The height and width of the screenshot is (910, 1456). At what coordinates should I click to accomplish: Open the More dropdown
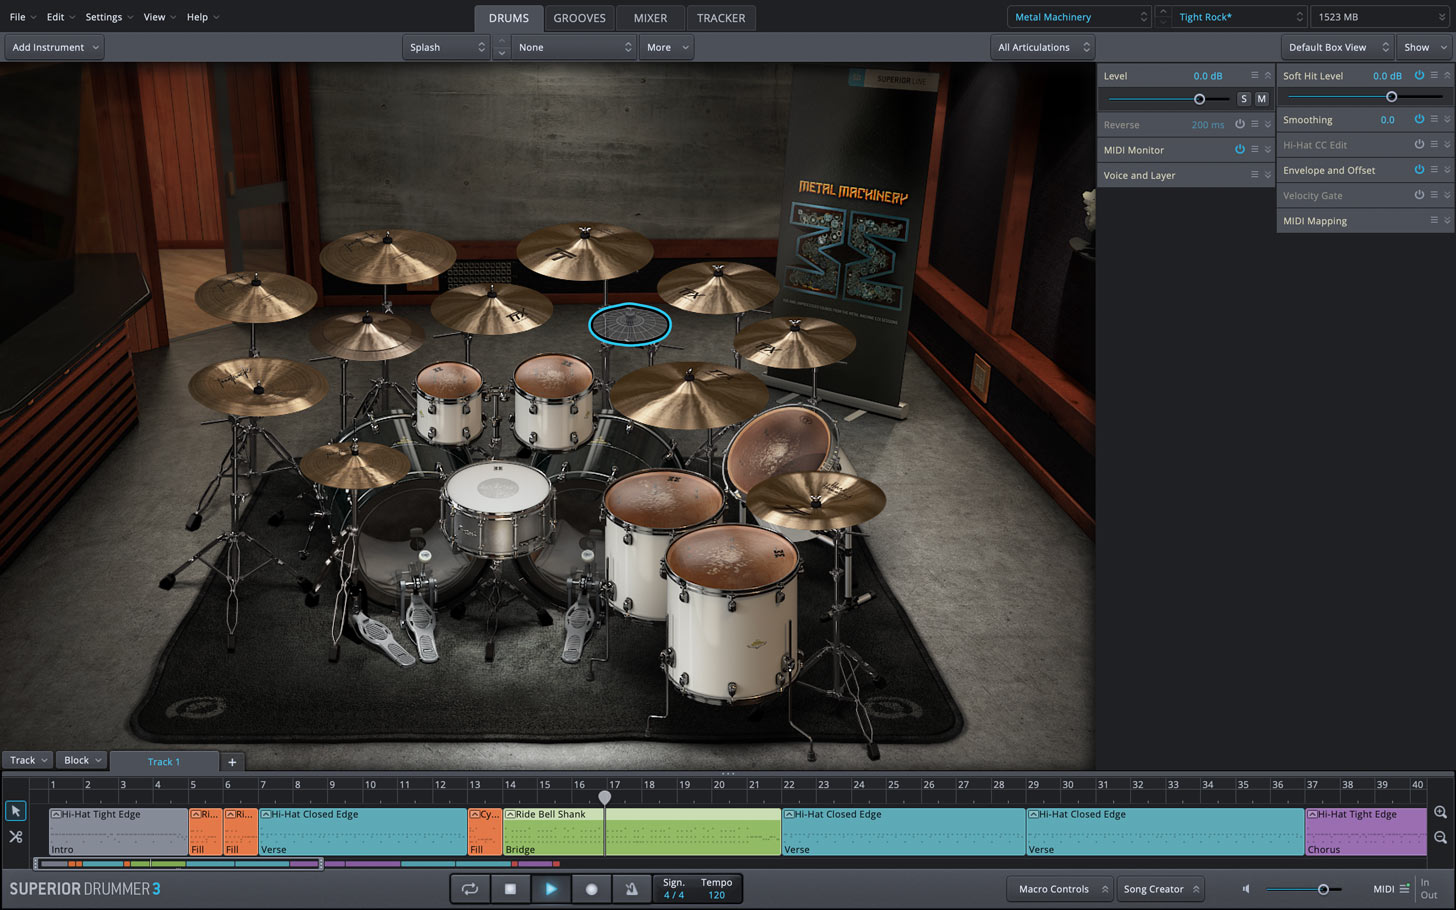[667, 47]
